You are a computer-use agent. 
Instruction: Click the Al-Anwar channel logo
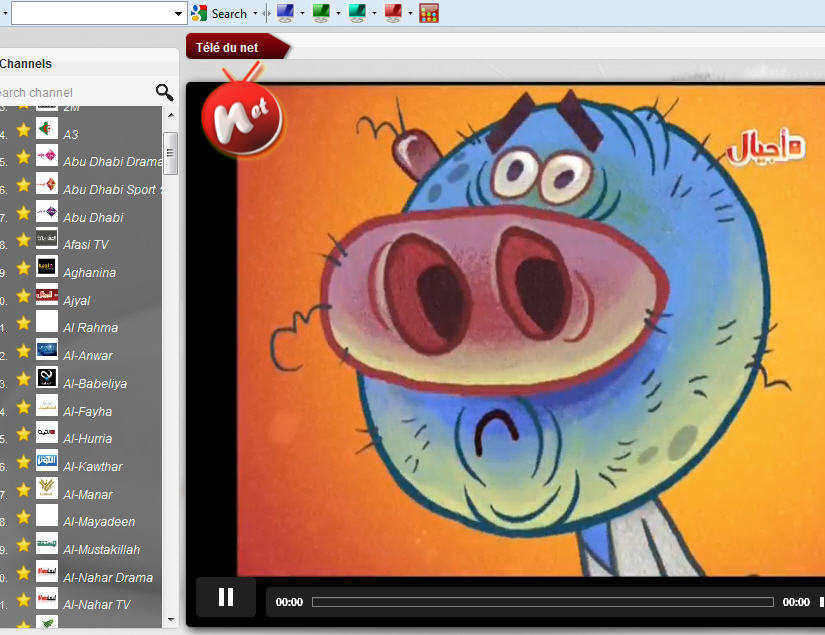[x=47, y=350]
